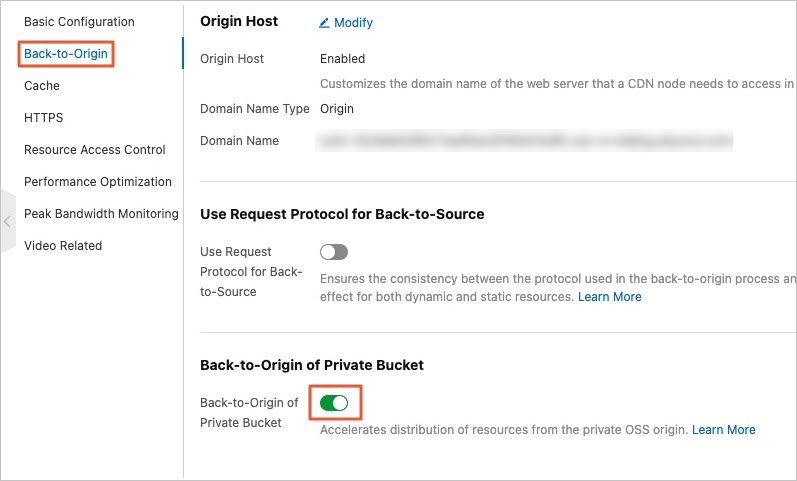This screenshot has height=481, width=797.
Task: Switch to Video Related settings
Action: 63,246
